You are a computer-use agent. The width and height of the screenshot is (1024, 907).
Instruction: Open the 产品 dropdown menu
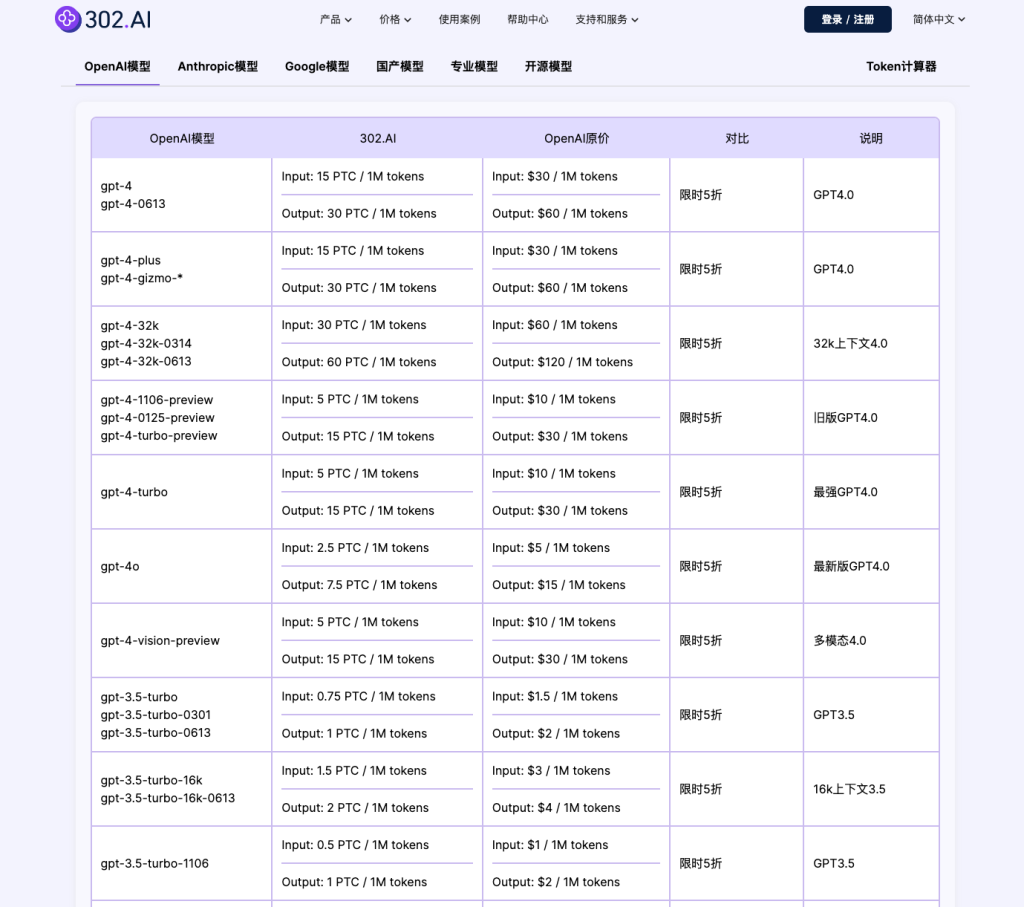point(336,20)
